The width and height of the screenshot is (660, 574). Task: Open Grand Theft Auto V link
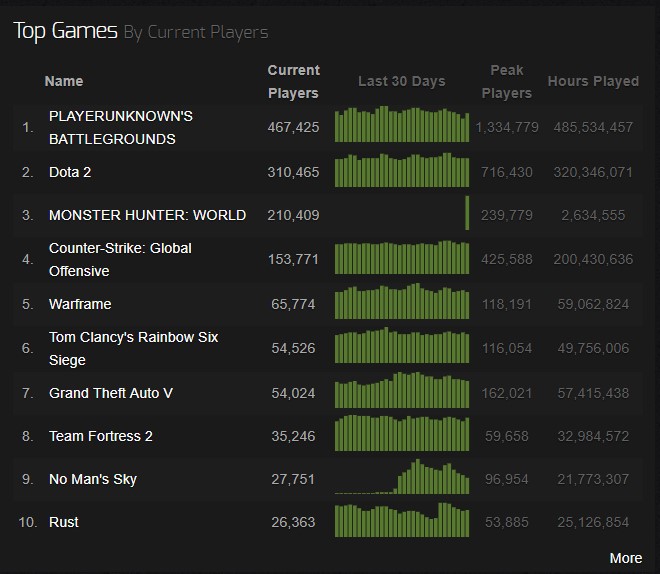point(111,393)
